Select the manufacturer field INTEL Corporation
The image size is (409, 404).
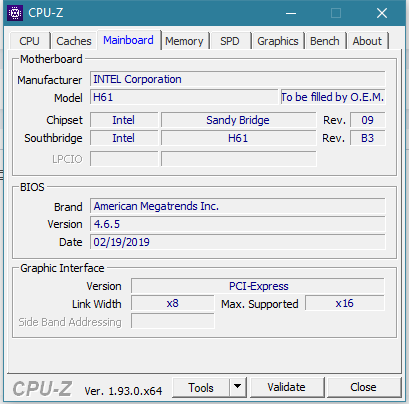click(237, 79)
